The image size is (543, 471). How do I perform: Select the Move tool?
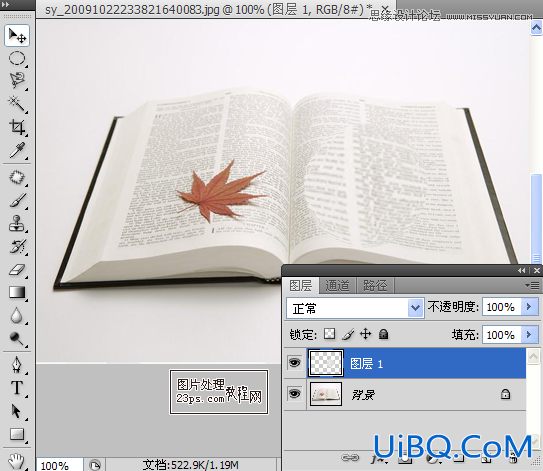click(x=17, y=35)
